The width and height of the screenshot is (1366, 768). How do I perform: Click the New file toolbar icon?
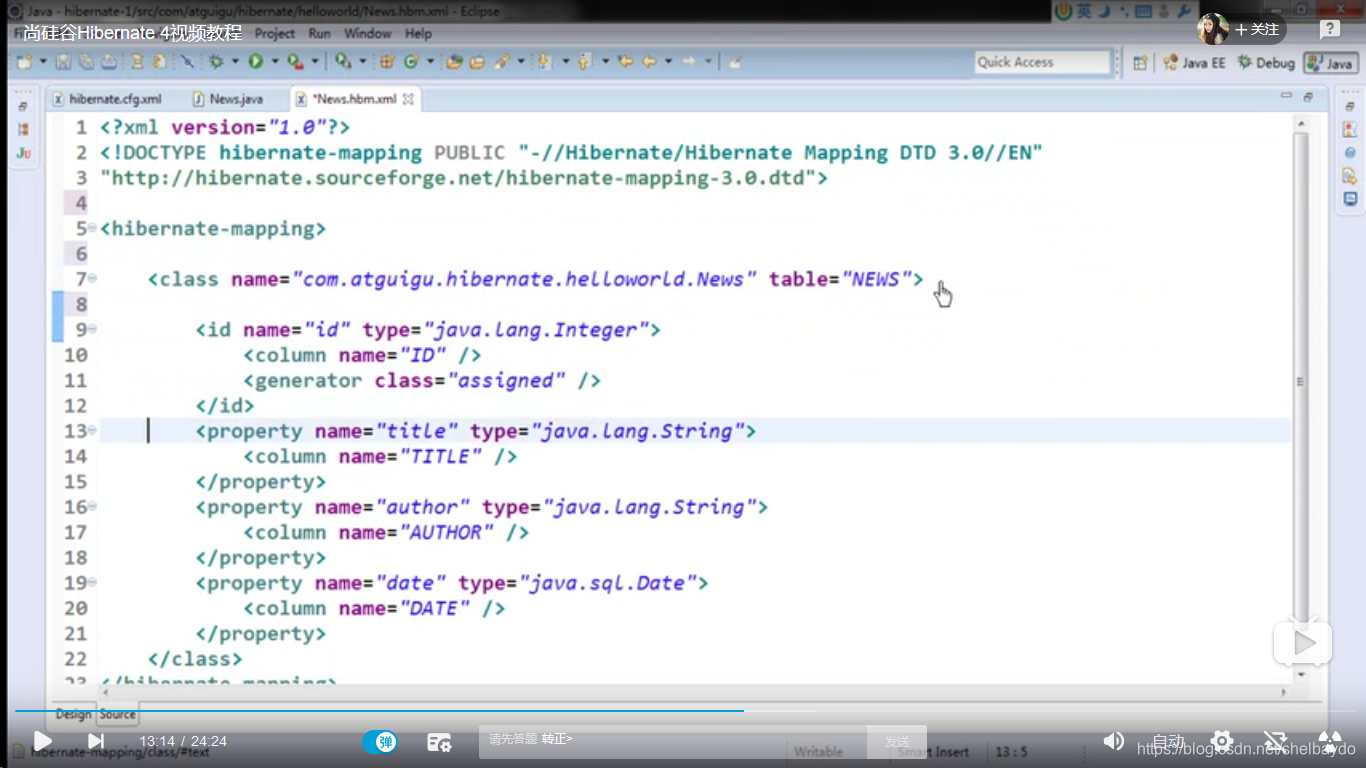[24, 62]
